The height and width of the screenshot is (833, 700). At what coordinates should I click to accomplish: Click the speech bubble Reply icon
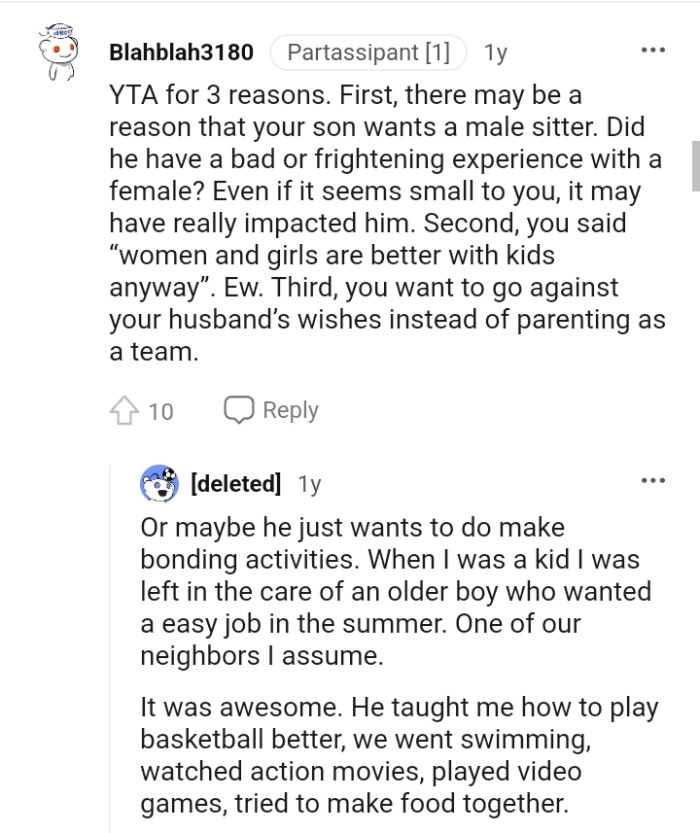point(237,409)
